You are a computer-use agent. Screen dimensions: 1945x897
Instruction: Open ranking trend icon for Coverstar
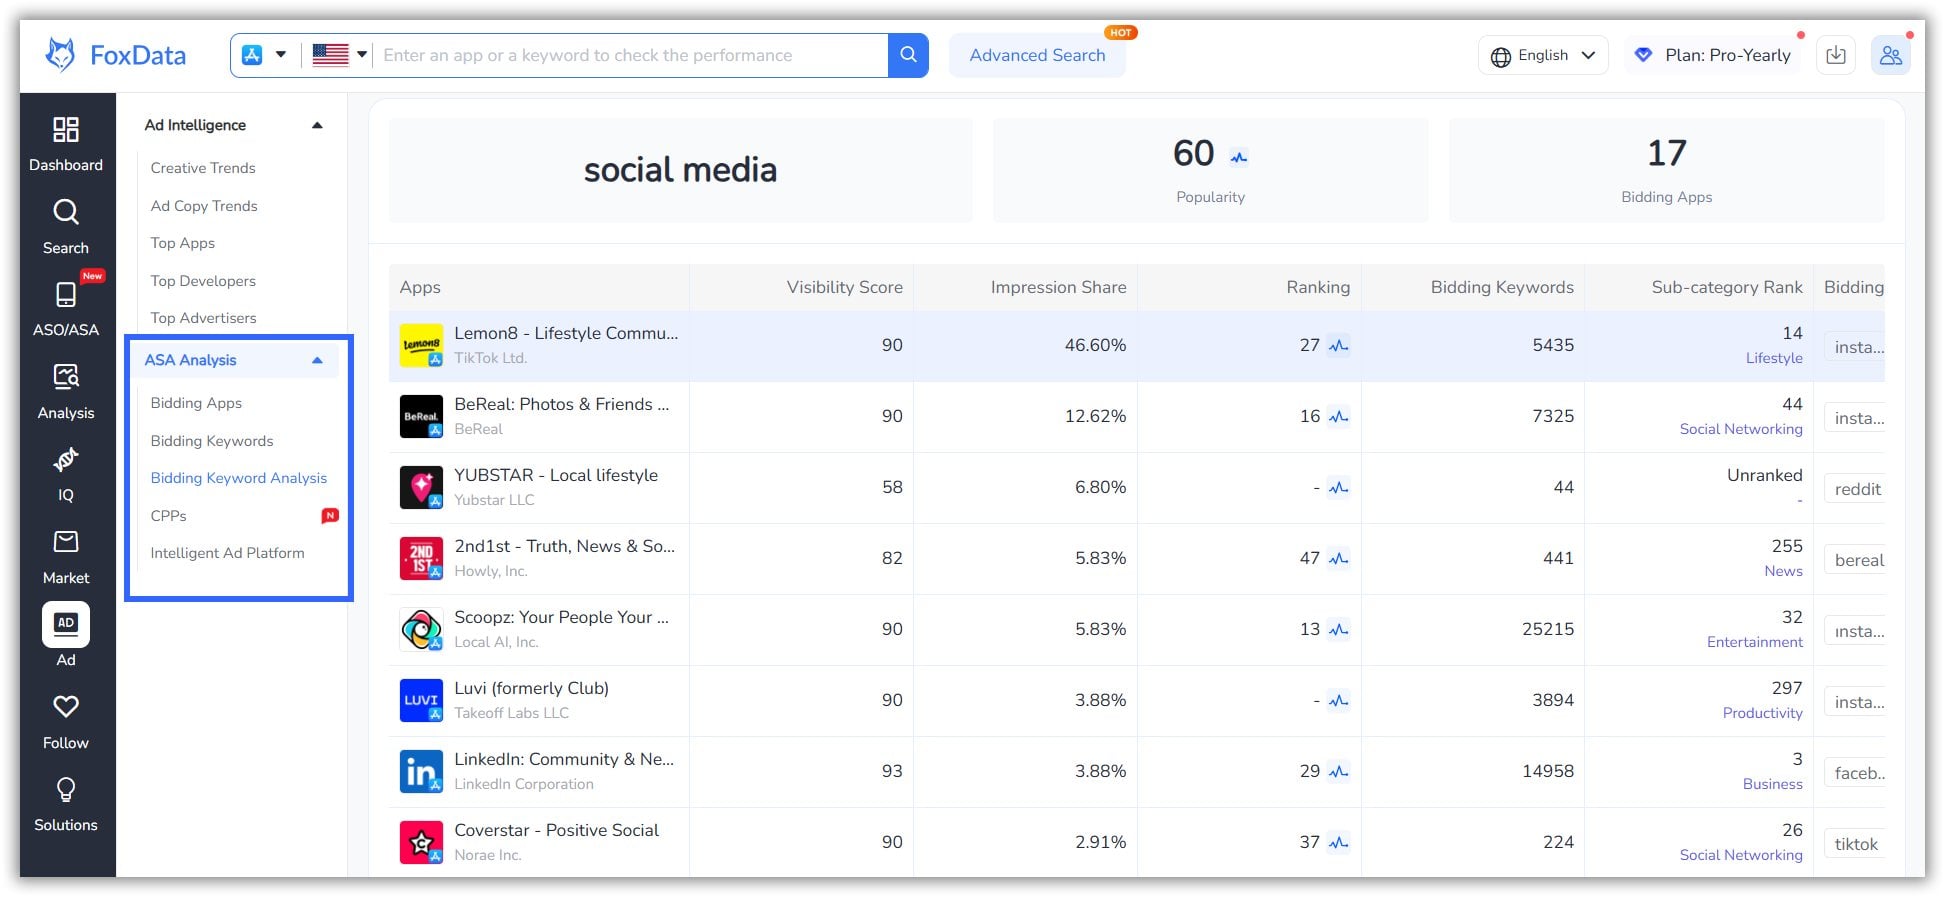[x=1339, y=843]
